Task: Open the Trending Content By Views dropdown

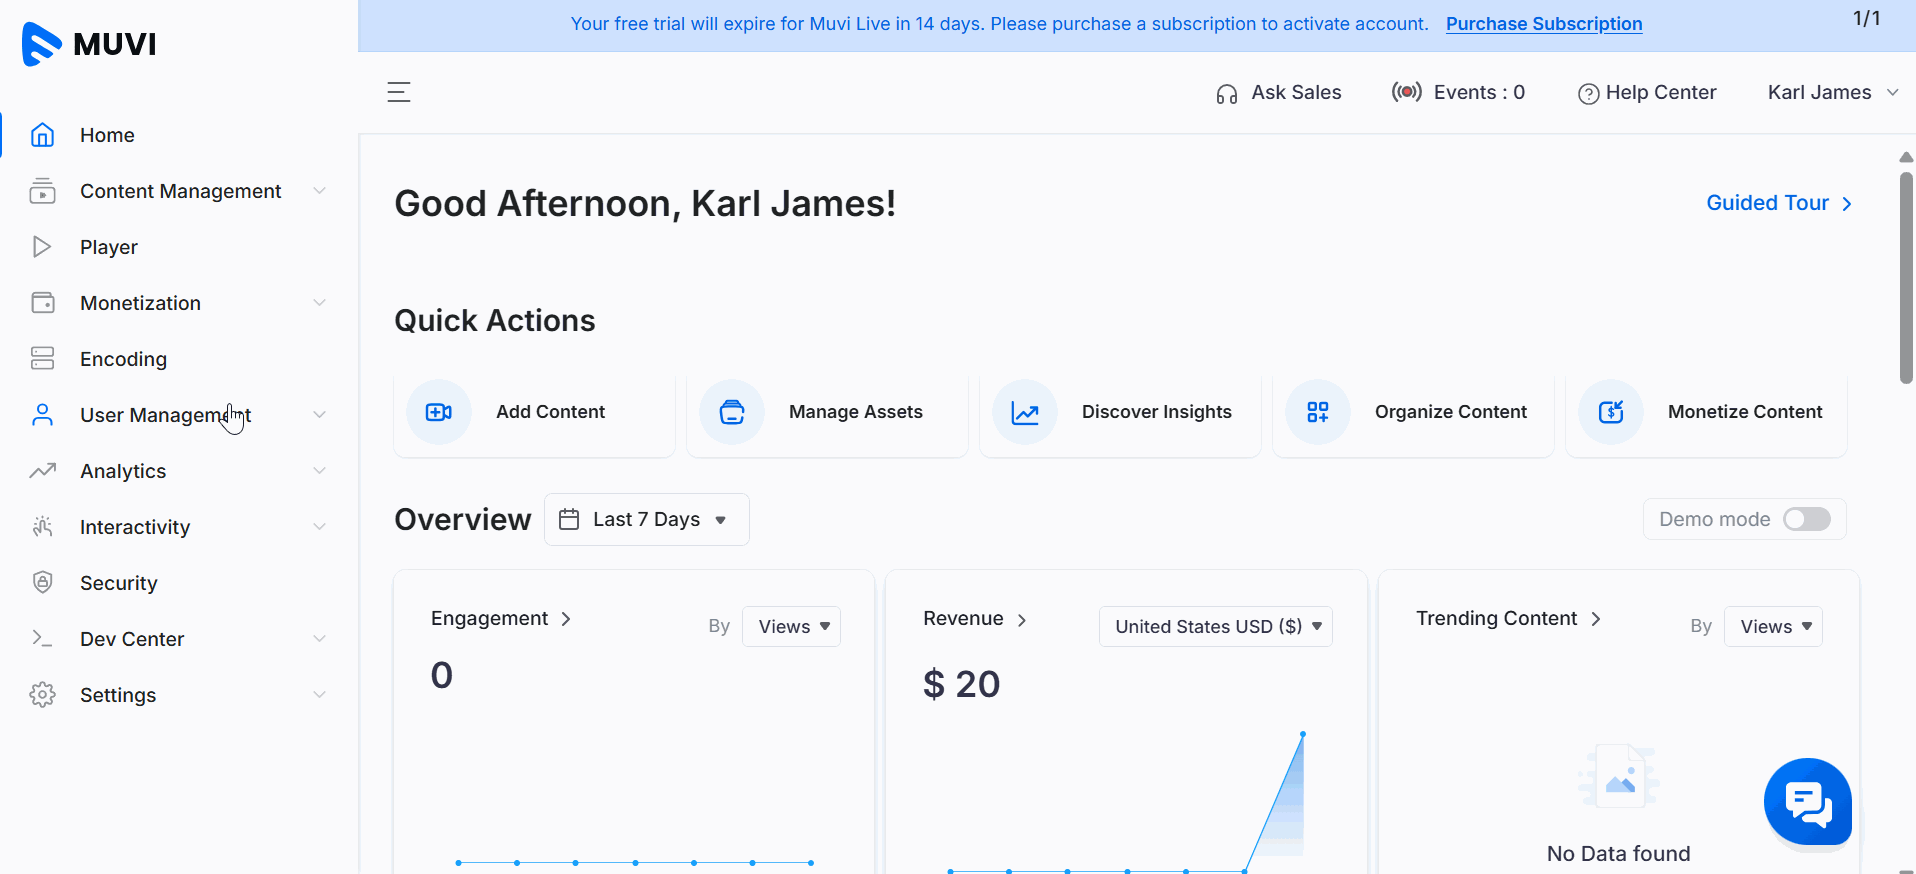Action: 1773,626
